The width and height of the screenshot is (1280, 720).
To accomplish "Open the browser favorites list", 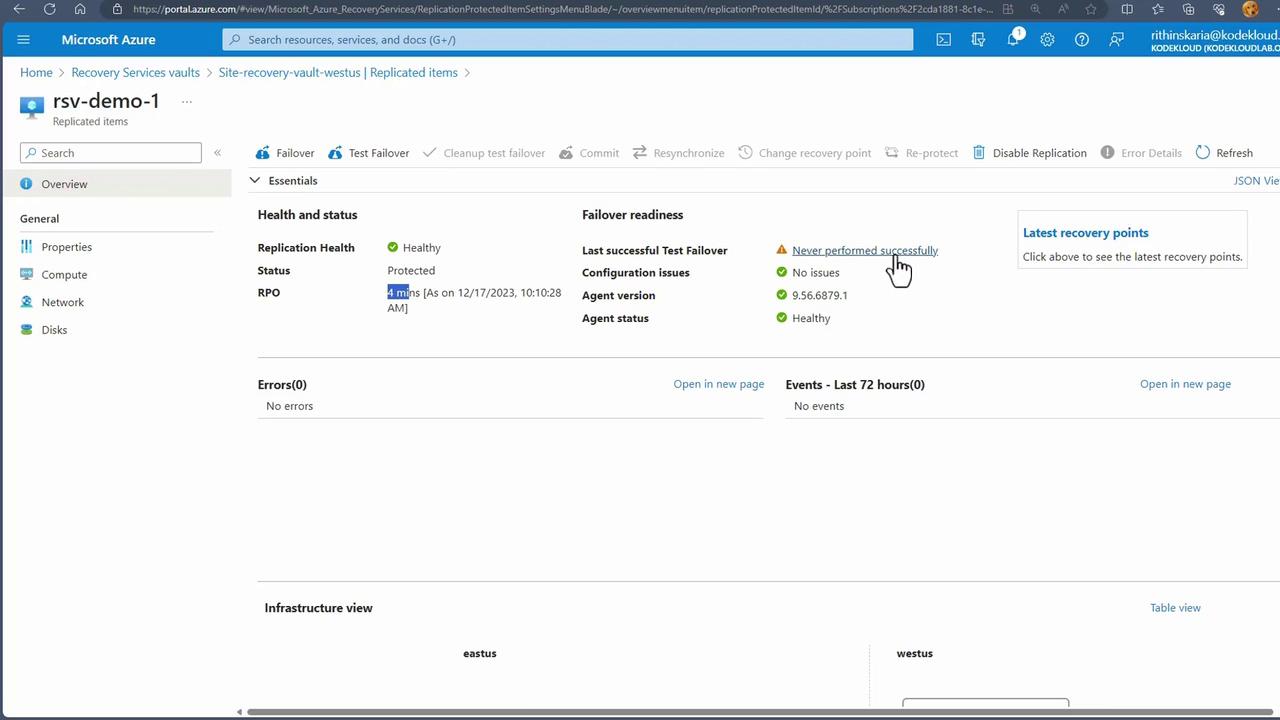I will pos(1158,9).
